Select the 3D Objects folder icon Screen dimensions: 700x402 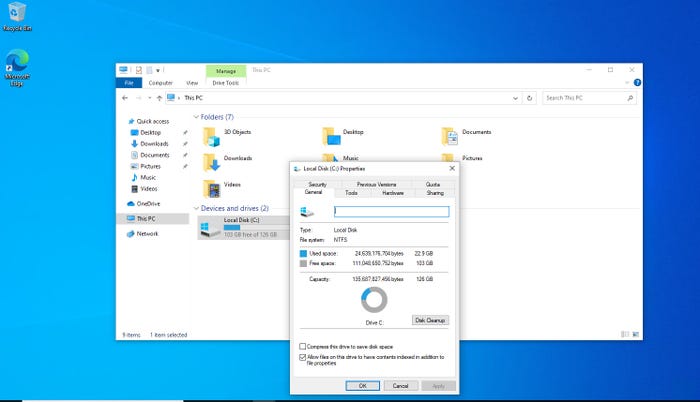click(x=211, y=136)
